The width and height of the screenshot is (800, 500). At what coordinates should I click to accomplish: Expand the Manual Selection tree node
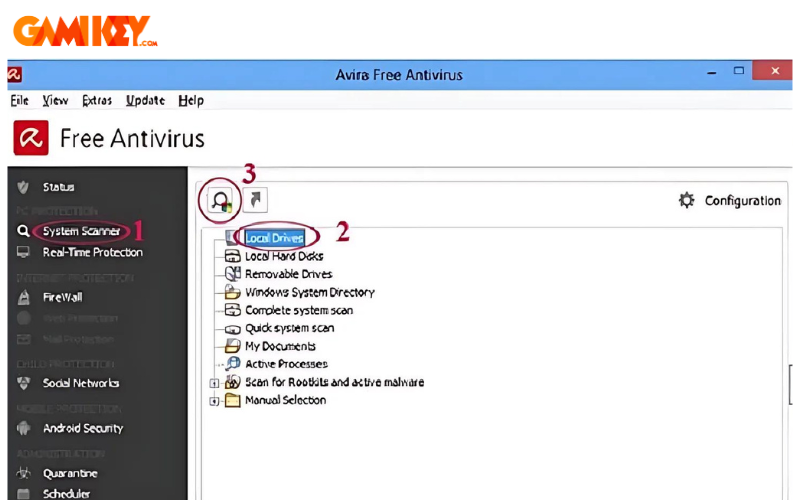point(214,401)
